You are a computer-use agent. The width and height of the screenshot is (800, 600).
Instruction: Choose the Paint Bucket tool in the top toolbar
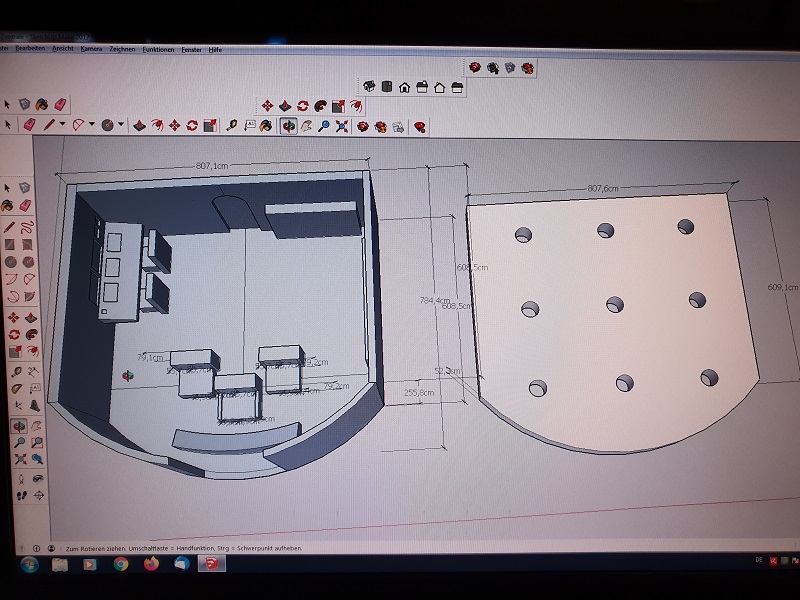(266, 126)
